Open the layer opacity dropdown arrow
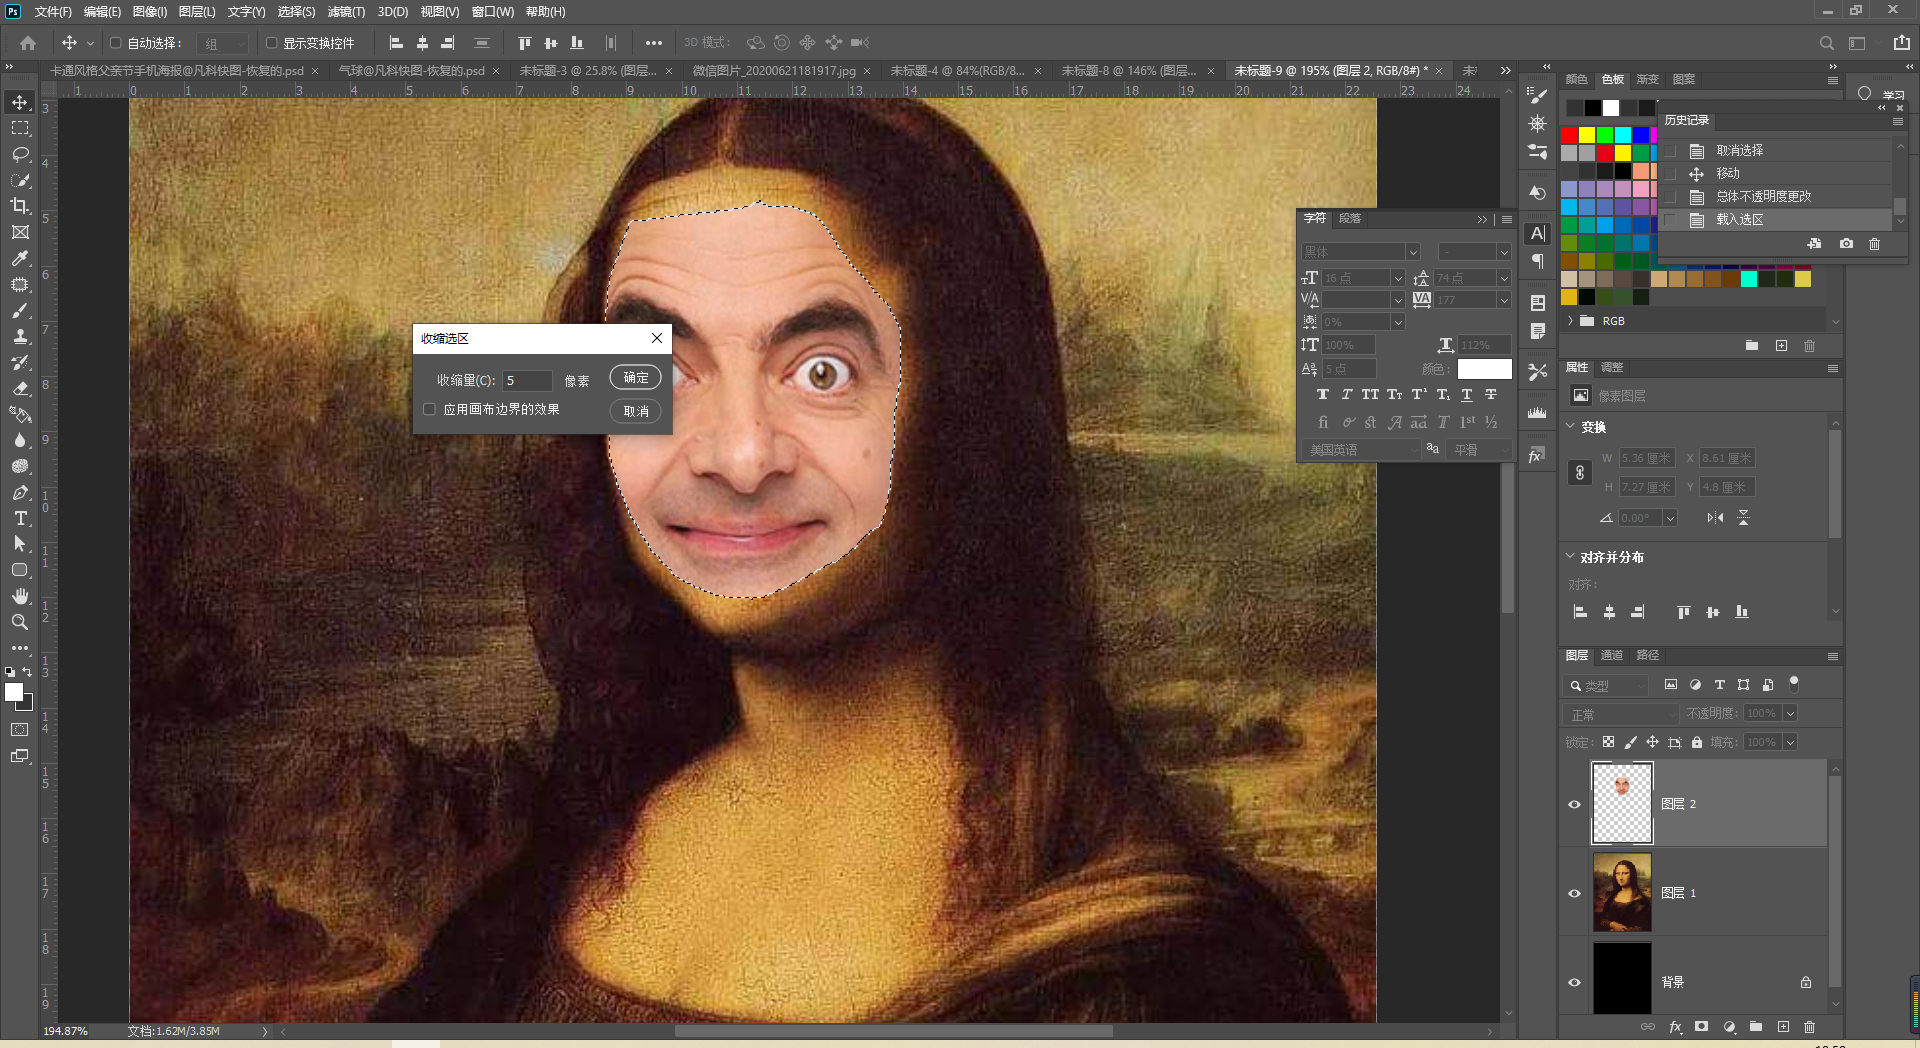1920x1048 pixels. click(x=1790, y=713)
